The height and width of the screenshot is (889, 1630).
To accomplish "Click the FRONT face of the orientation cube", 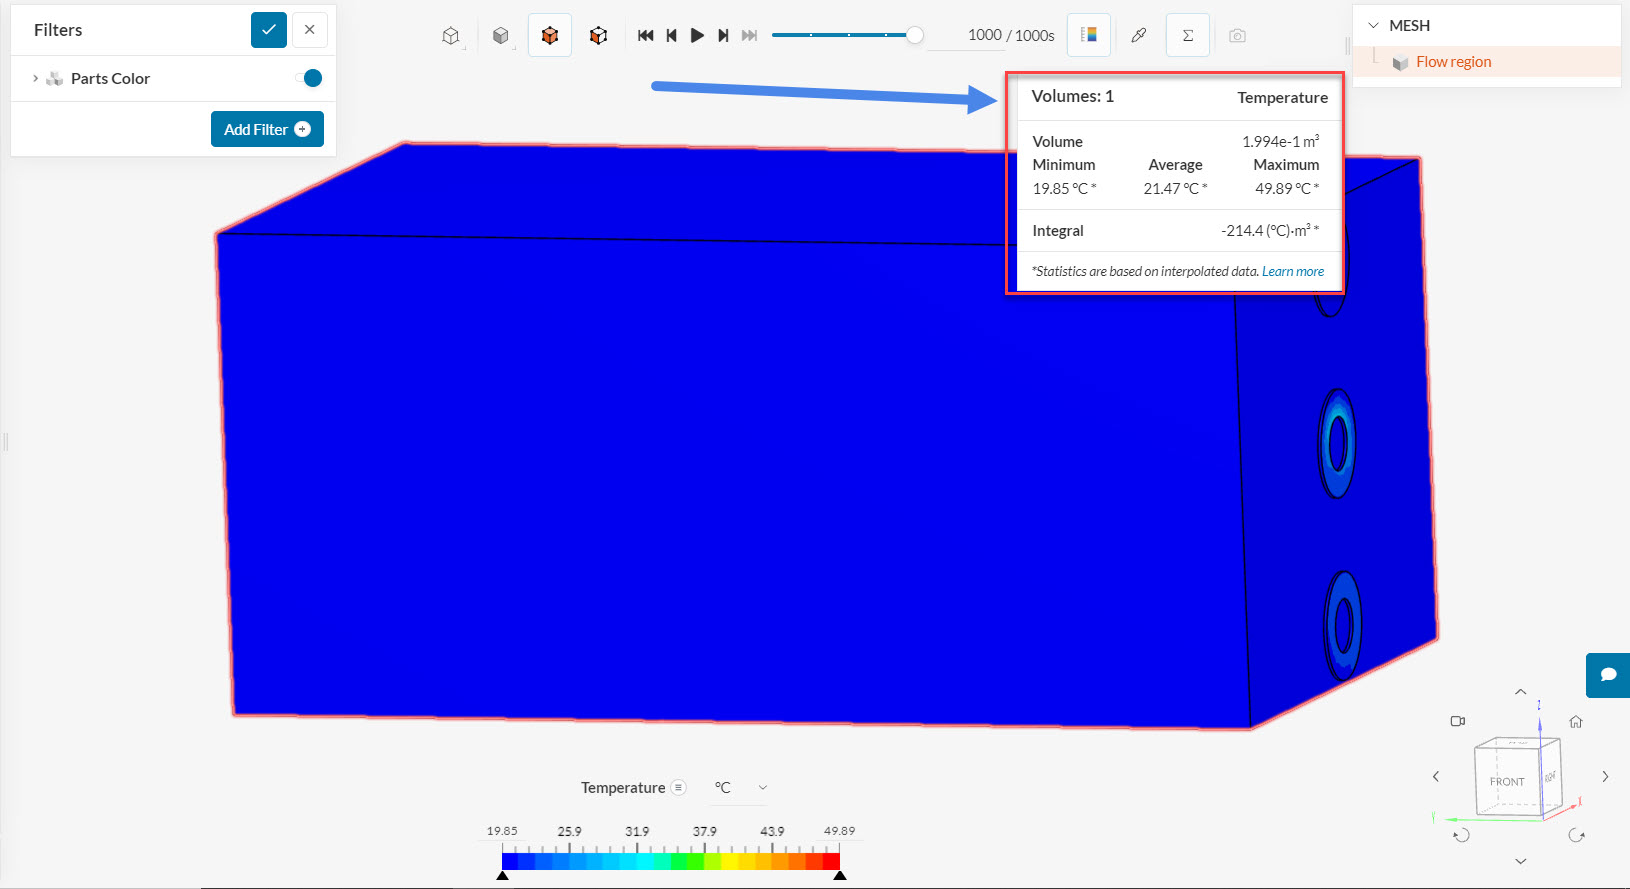I will pos(1507,782).
